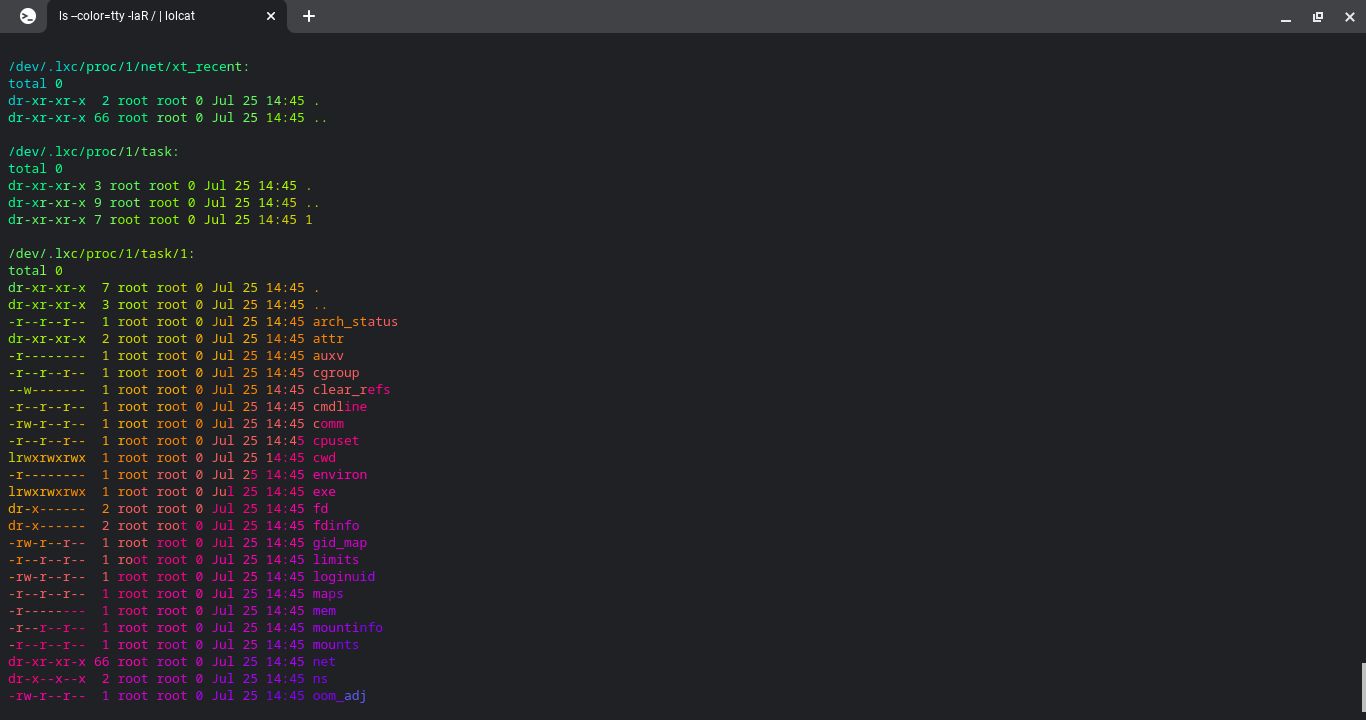Click the restore window icon
The height and width of the screenshot is (720, 1366).
(x=1317, y=17)
